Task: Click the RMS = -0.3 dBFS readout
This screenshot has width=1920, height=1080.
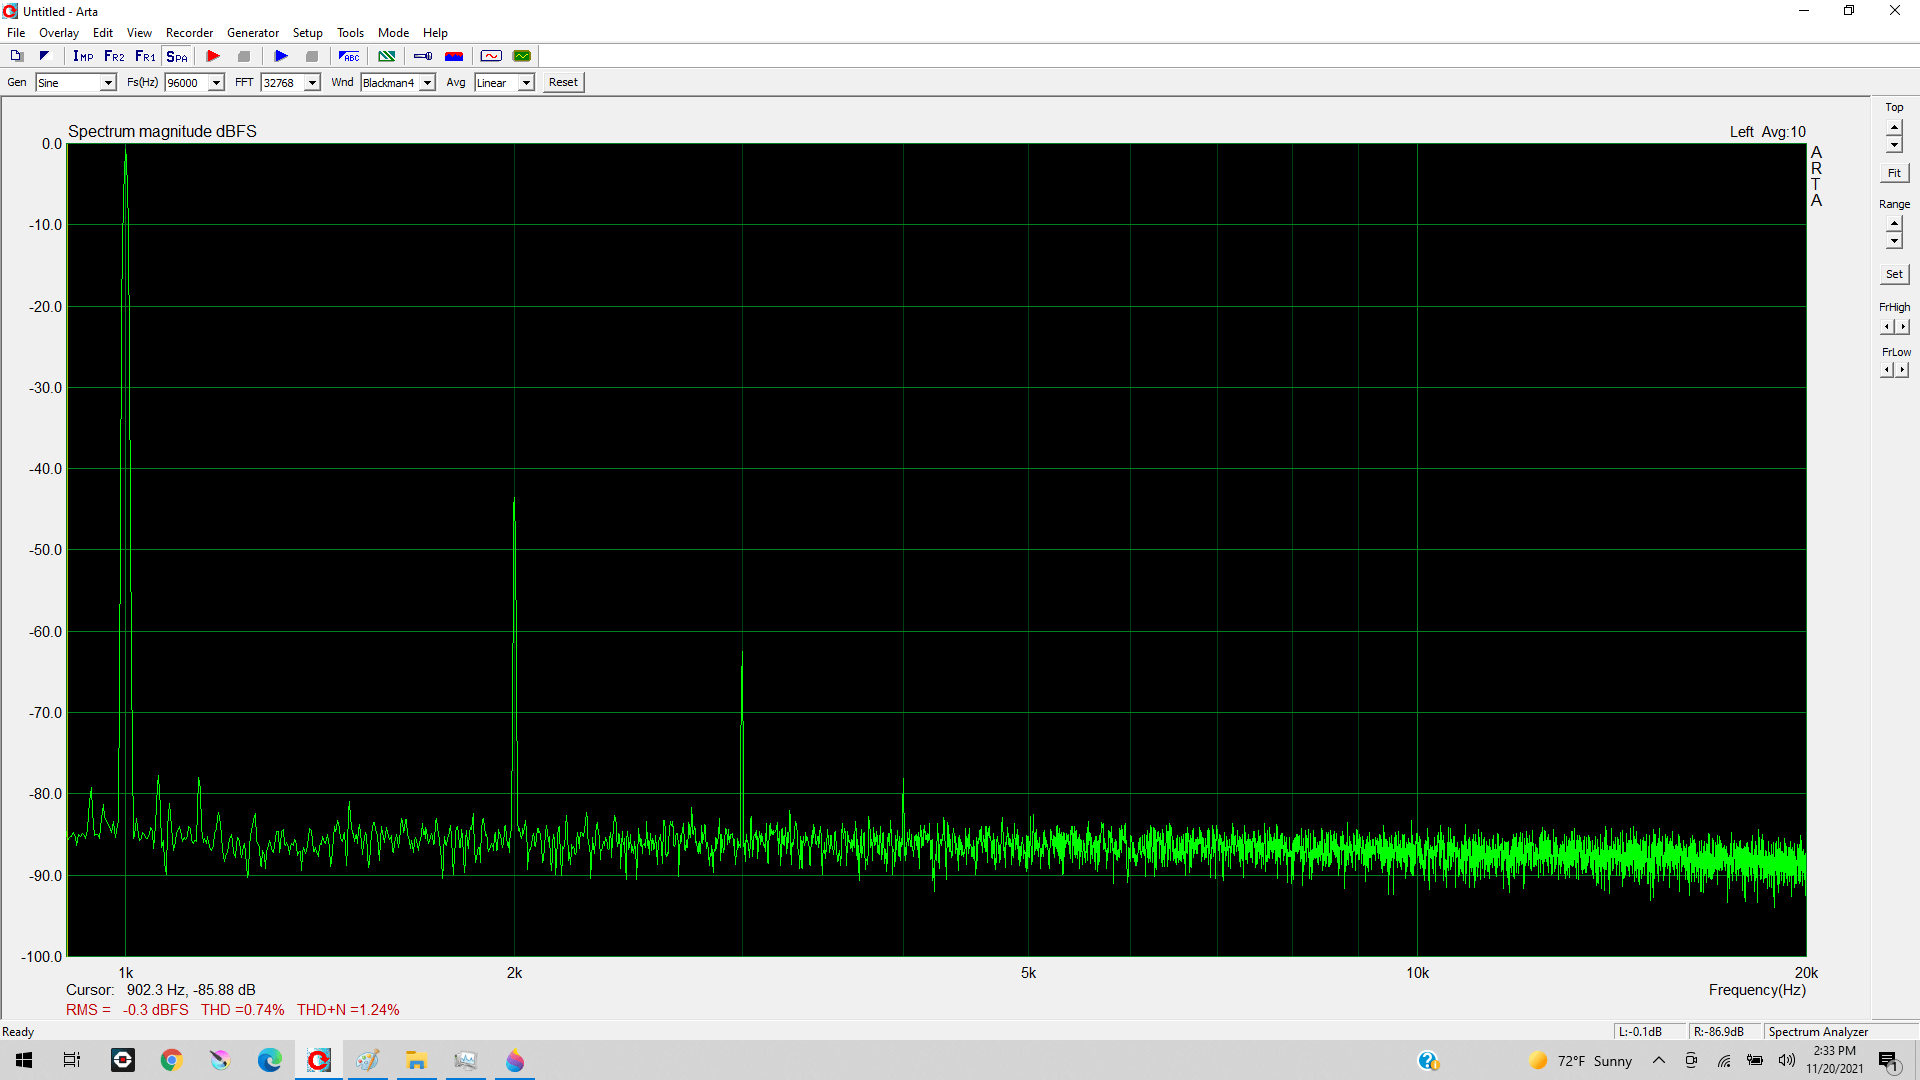Action: (x=127, y=1010)
